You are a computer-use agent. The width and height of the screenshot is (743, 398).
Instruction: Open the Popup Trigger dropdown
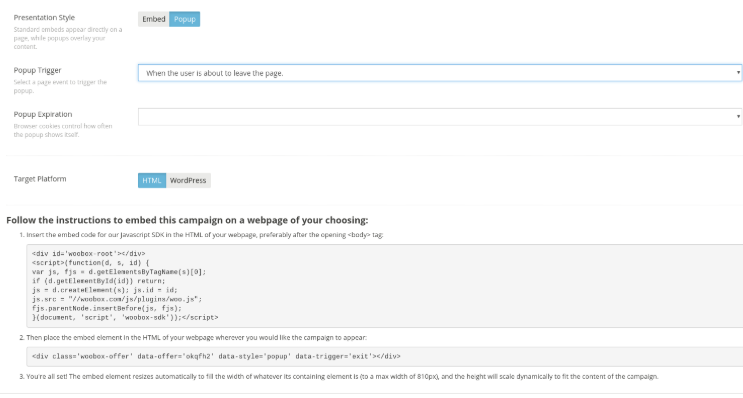(x=440, y=73)
